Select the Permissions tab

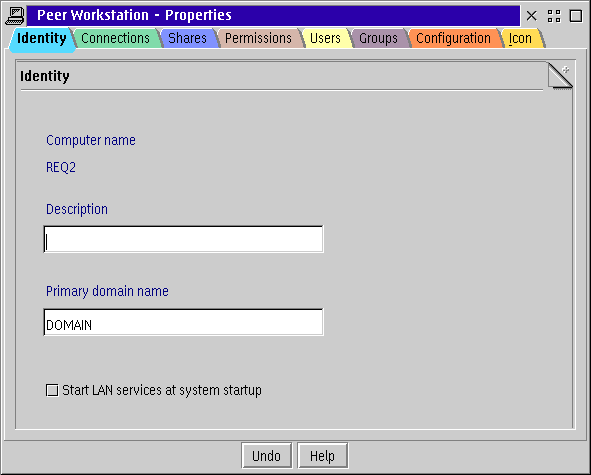pyautogui.click(x=258, y=38)
